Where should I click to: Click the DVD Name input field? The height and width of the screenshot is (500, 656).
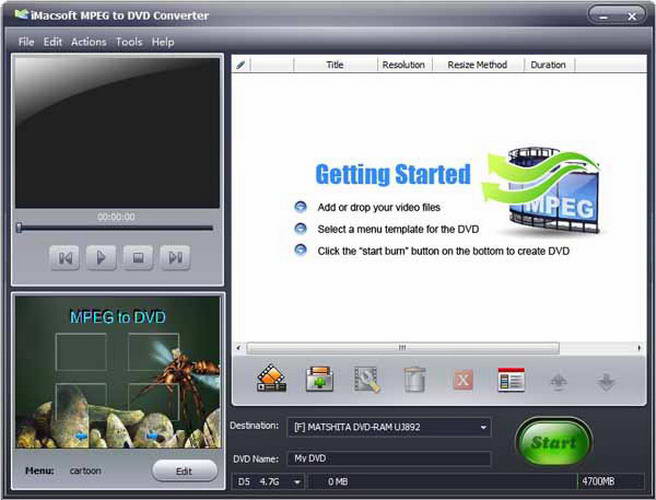tap(389, 459)
